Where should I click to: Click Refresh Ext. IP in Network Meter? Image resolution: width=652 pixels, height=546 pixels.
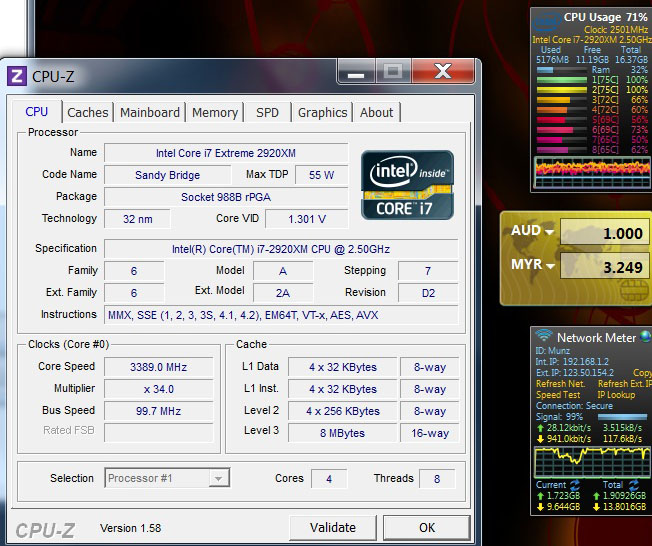point(625,383)
